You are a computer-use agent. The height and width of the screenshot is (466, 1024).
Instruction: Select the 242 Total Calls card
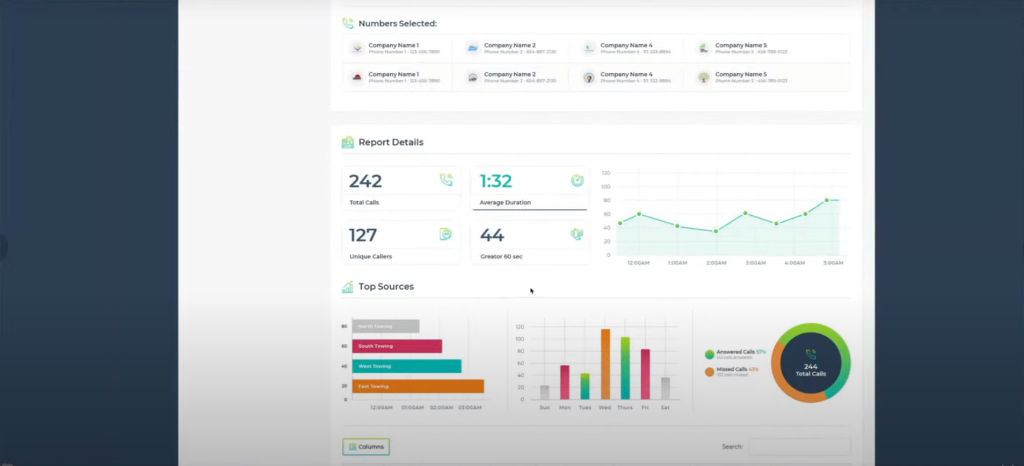(x=401, y=189)
